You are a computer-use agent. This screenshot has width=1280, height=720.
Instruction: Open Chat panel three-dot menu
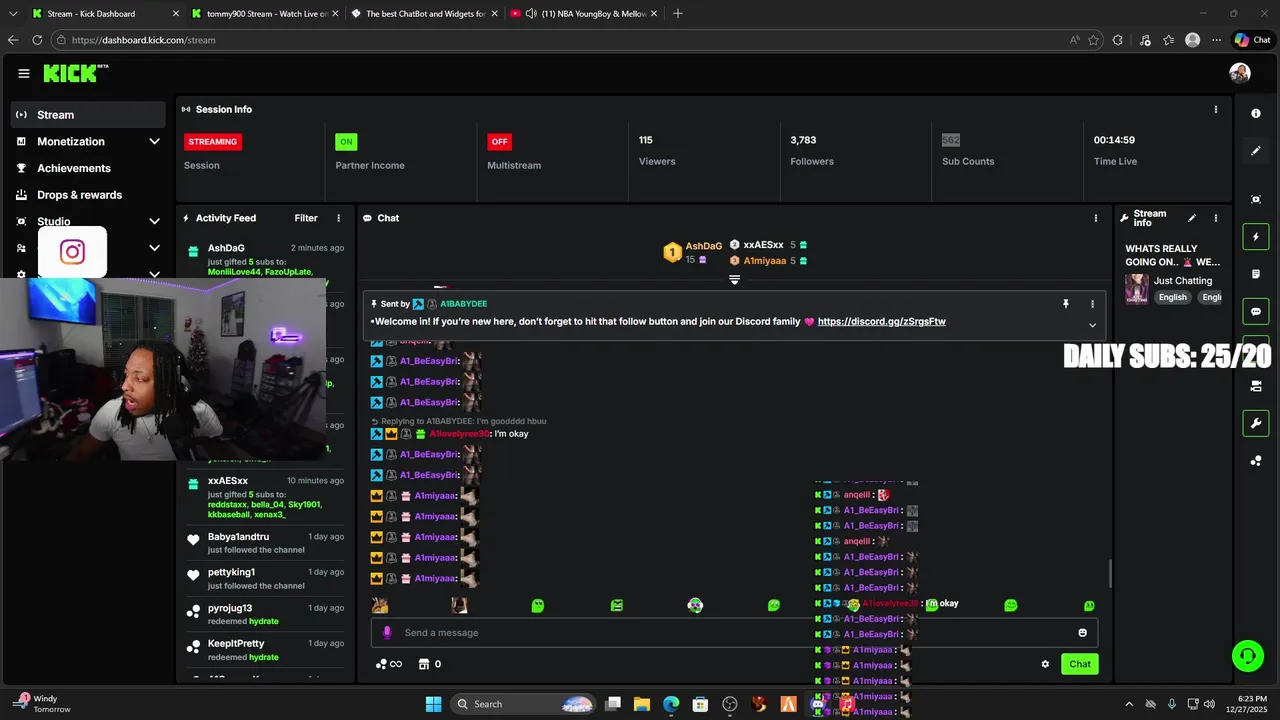1096,218
